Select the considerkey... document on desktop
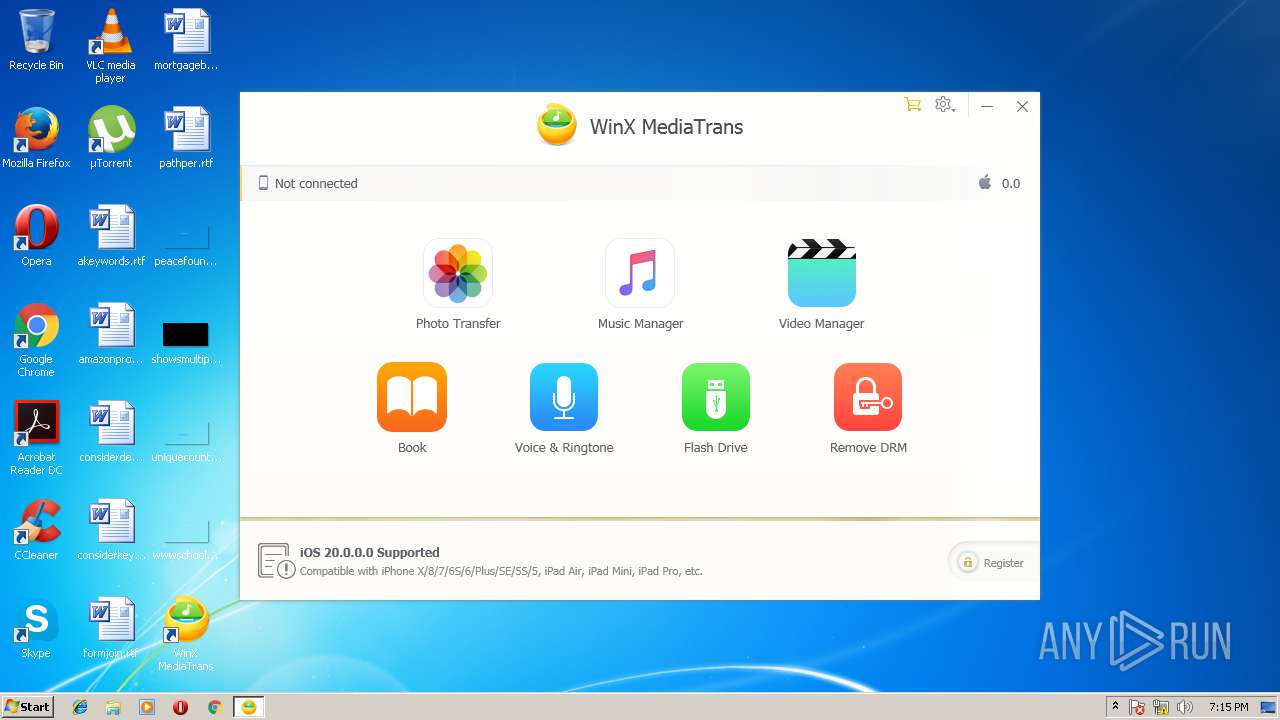The image size is (1280, 720). (x=111, y=530)
